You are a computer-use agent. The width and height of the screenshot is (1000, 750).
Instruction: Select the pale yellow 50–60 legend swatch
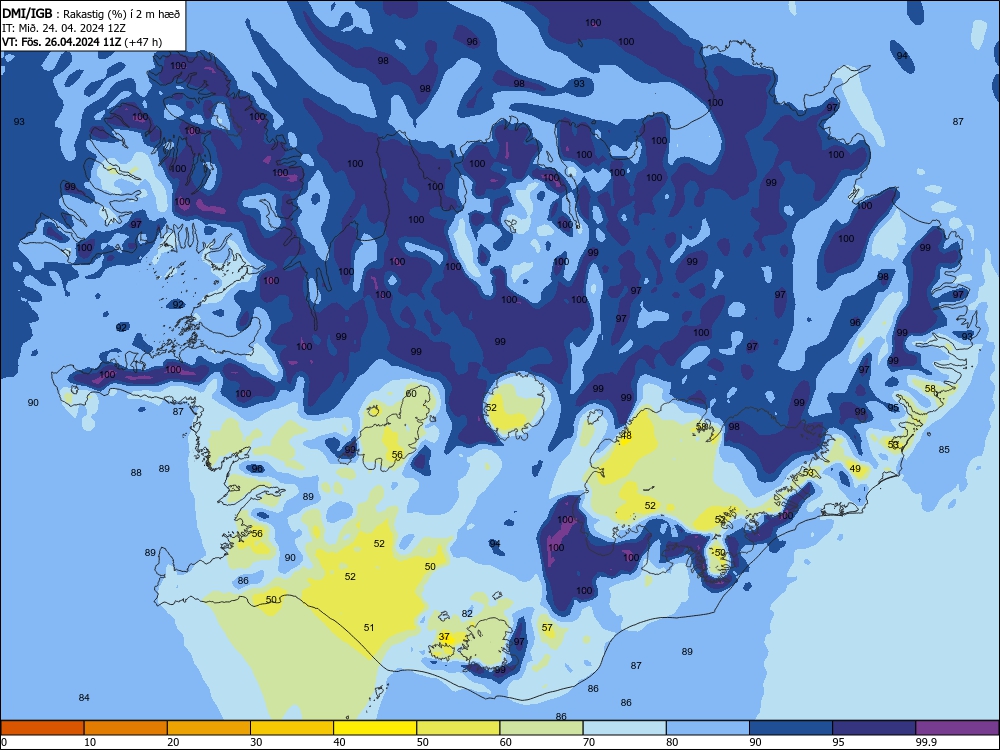[x=458, y=728]
